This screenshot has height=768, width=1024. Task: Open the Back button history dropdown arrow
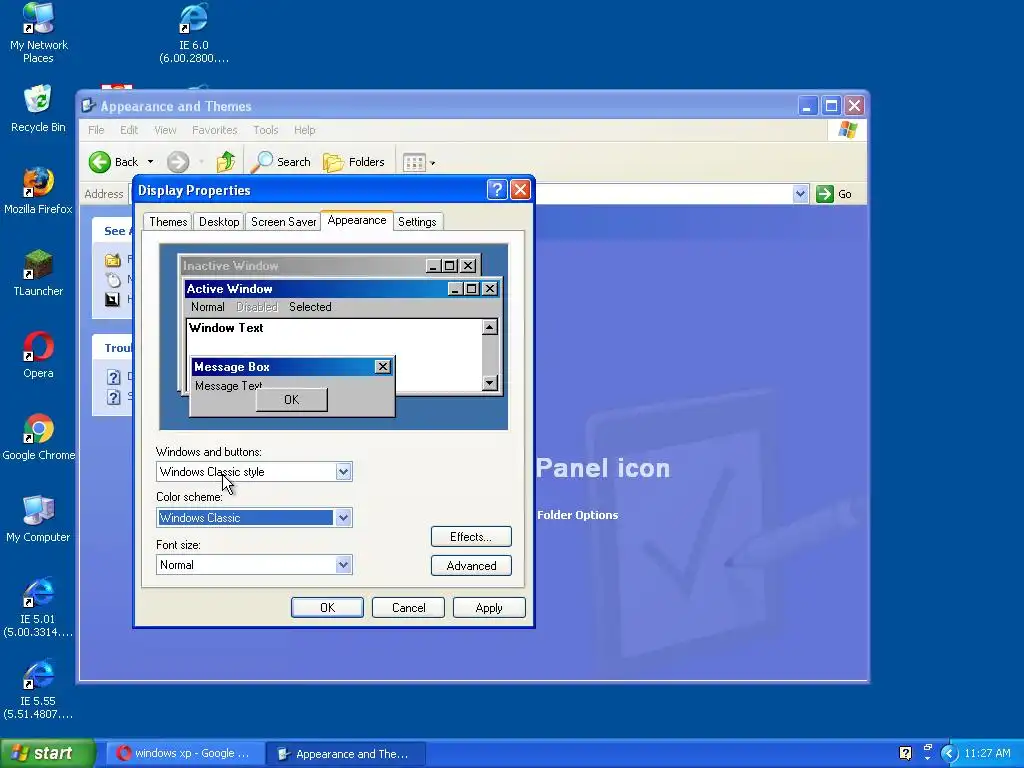[150, 162]
